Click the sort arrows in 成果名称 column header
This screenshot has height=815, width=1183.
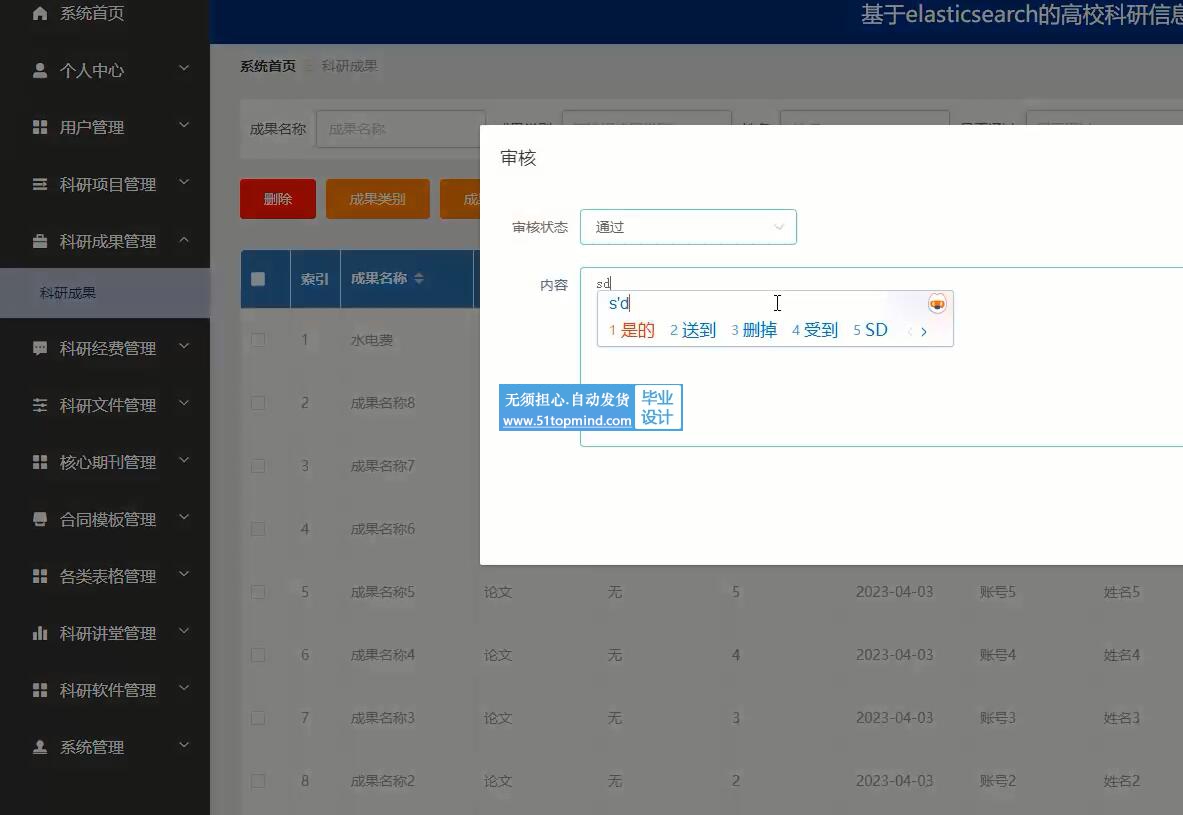pos(419,278)
